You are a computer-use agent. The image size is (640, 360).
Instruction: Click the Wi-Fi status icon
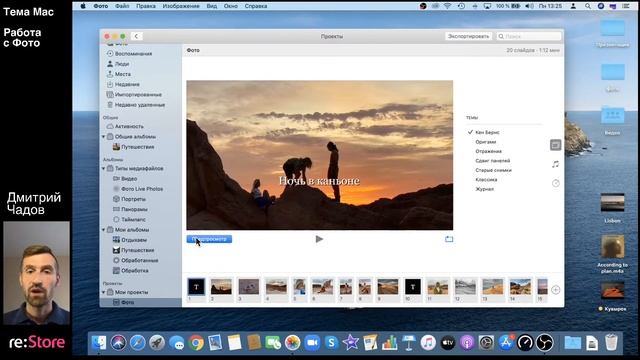448,6
